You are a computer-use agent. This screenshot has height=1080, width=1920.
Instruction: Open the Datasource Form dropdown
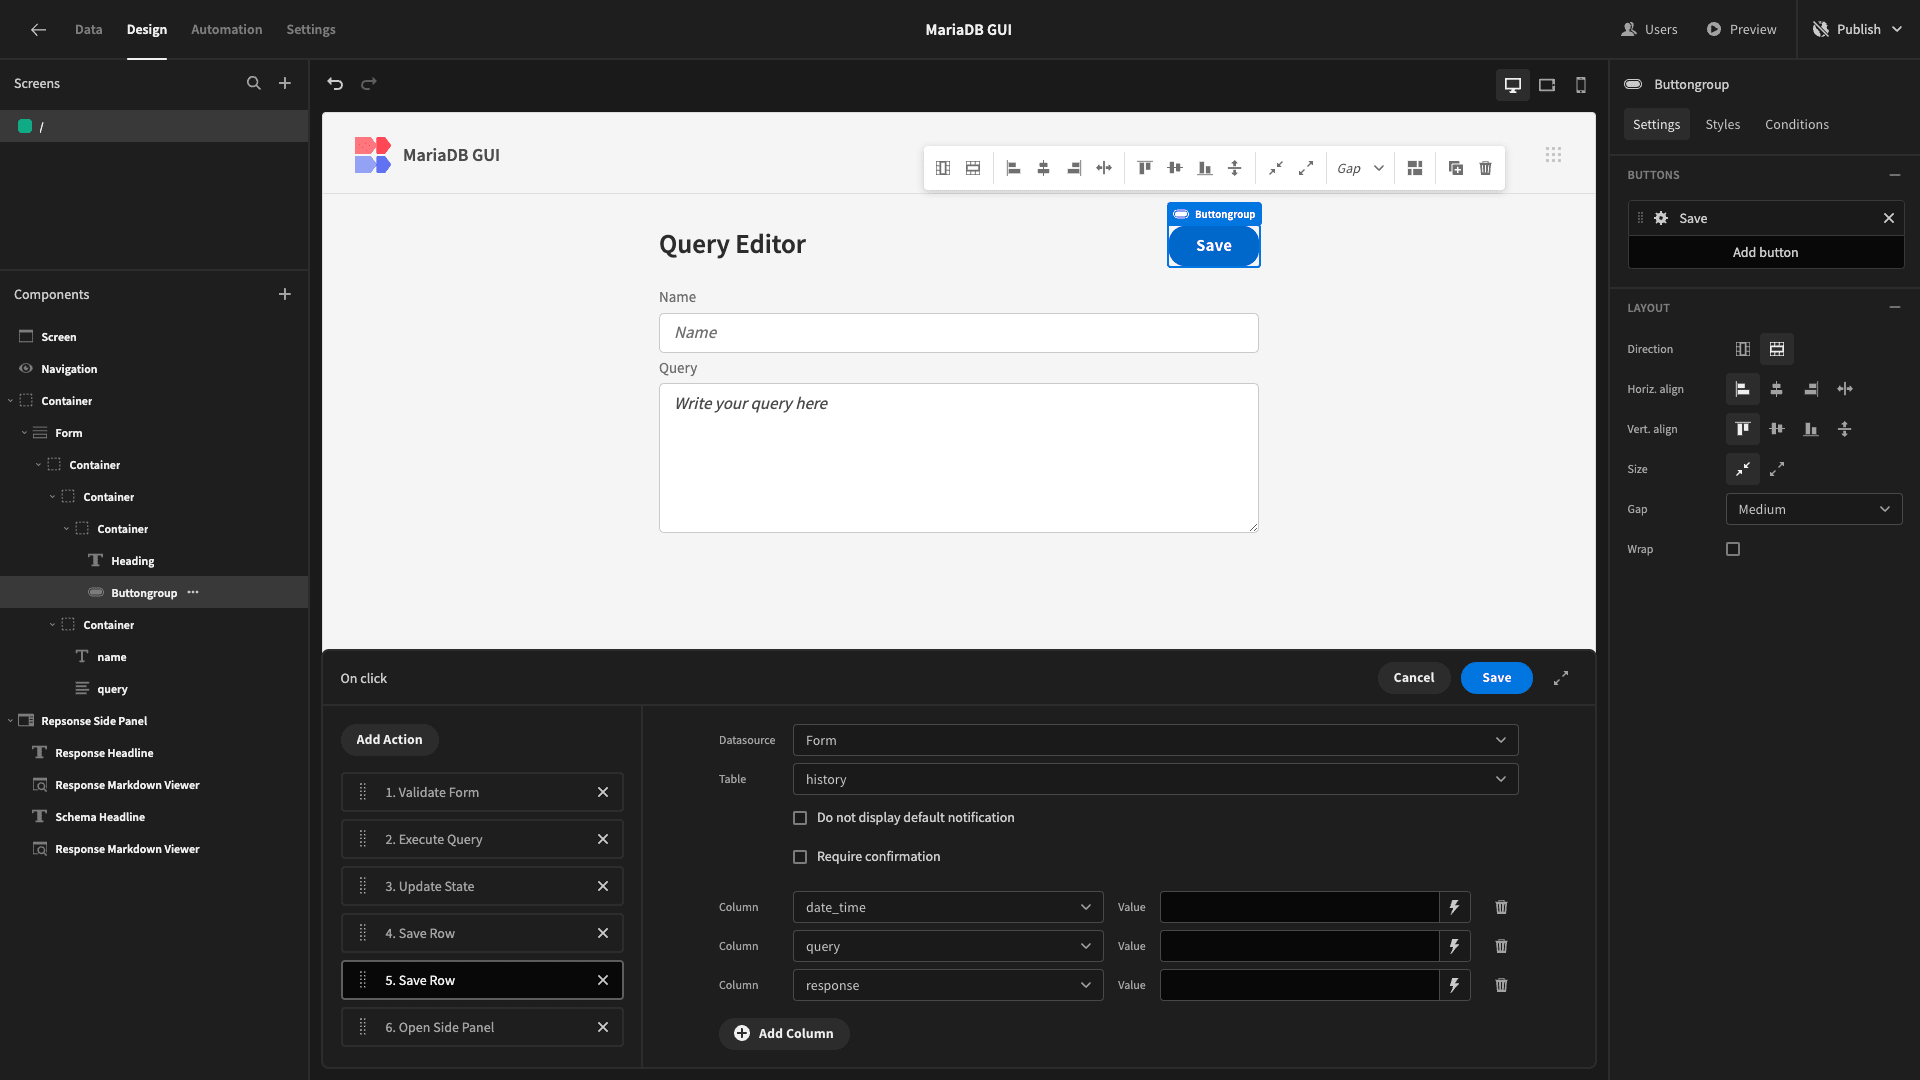click(x=1155, y=740)
